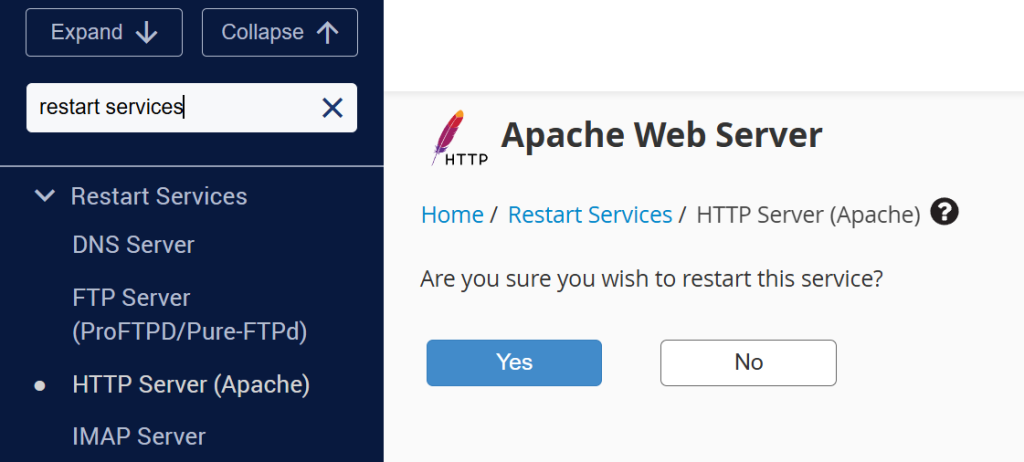Click the bullet dot beside HTTP Server (Apache)
This screenshot has width=1024, height=462.
pyautogui.click(x=40, y=386)
